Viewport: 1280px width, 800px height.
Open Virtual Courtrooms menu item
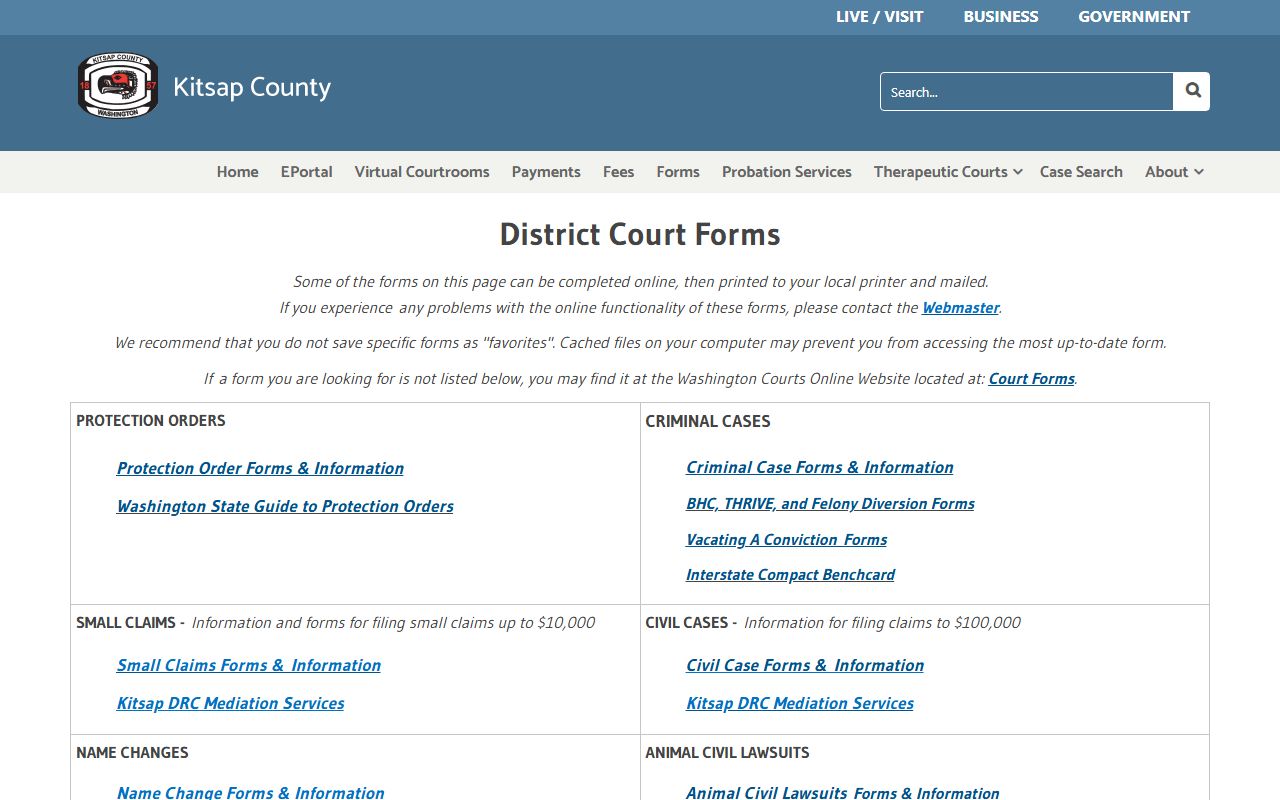422,172
